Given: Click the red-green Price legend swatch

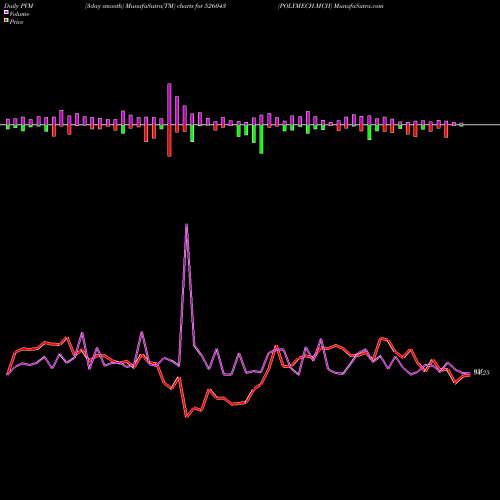Looking at the screenshot, I should (6, 21).
